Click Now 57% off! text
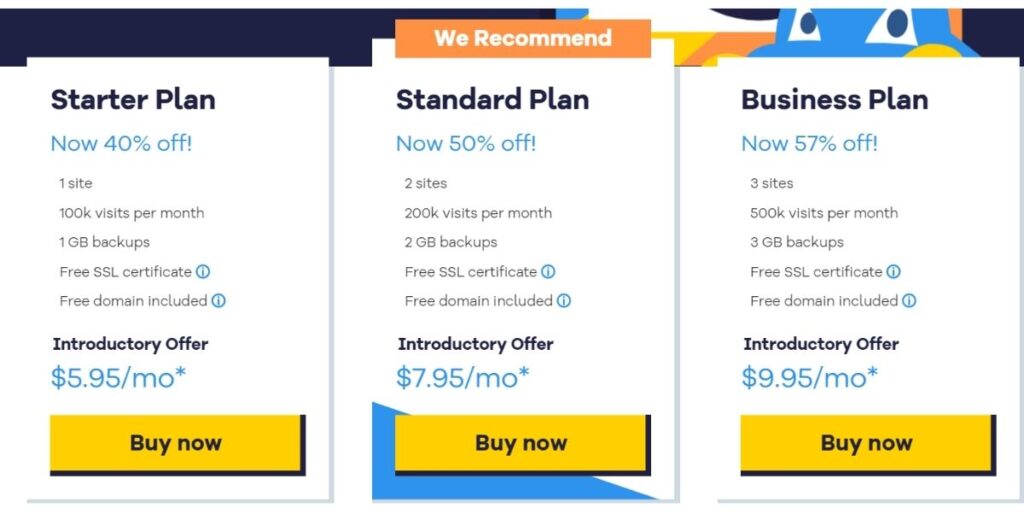This screenshot has width=1024, height=512. pyautogui.click(x=810, y=144)
